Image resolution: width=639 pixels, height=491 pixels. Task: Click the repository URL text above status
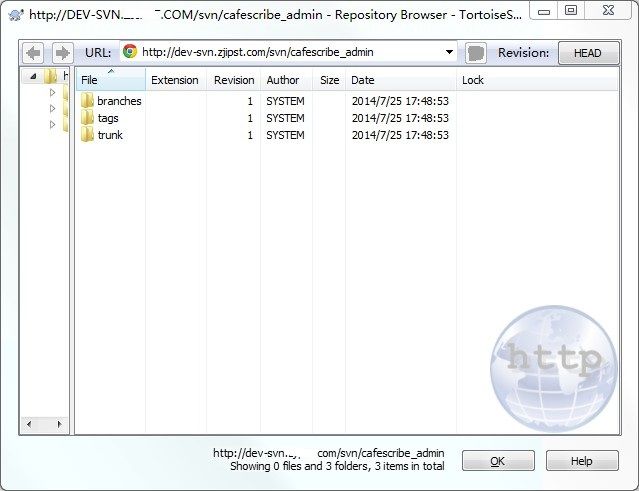(x=328, y=453)
